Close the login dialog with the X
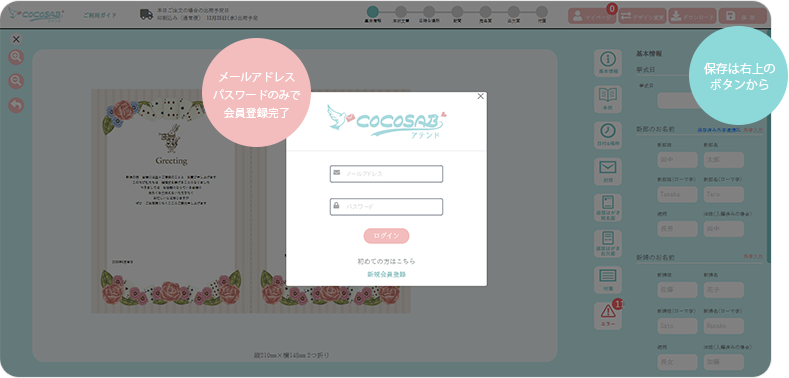The image size is (789, 378). [481, 96]
